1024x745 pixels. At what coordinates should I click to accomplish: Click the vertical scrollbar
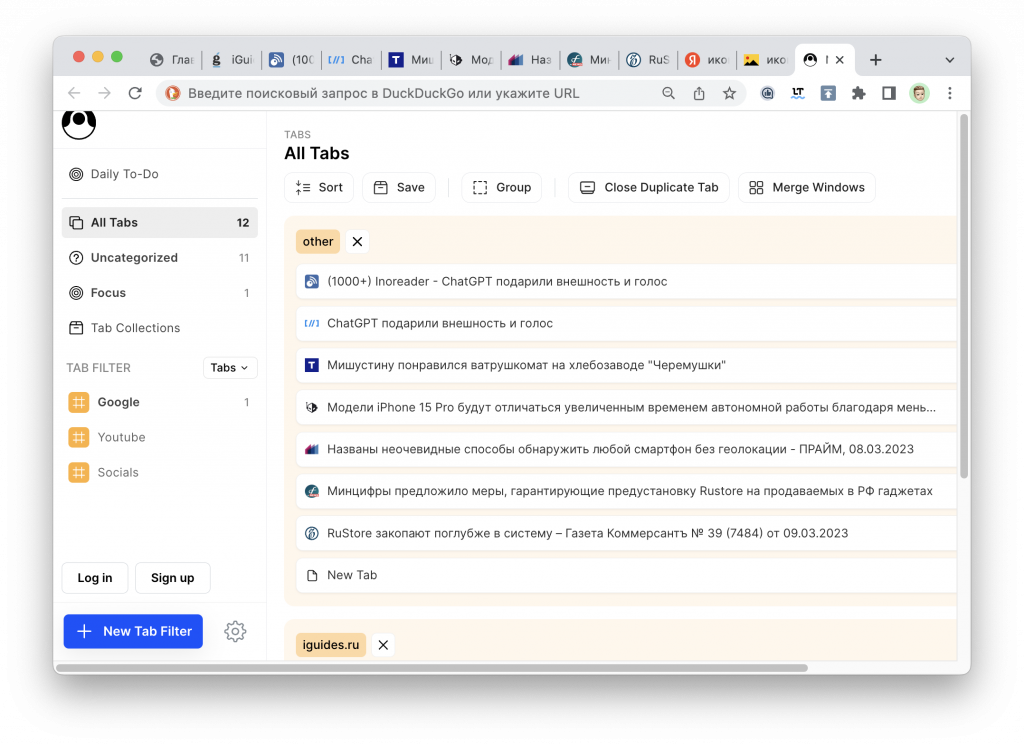[x=964, y=297]
